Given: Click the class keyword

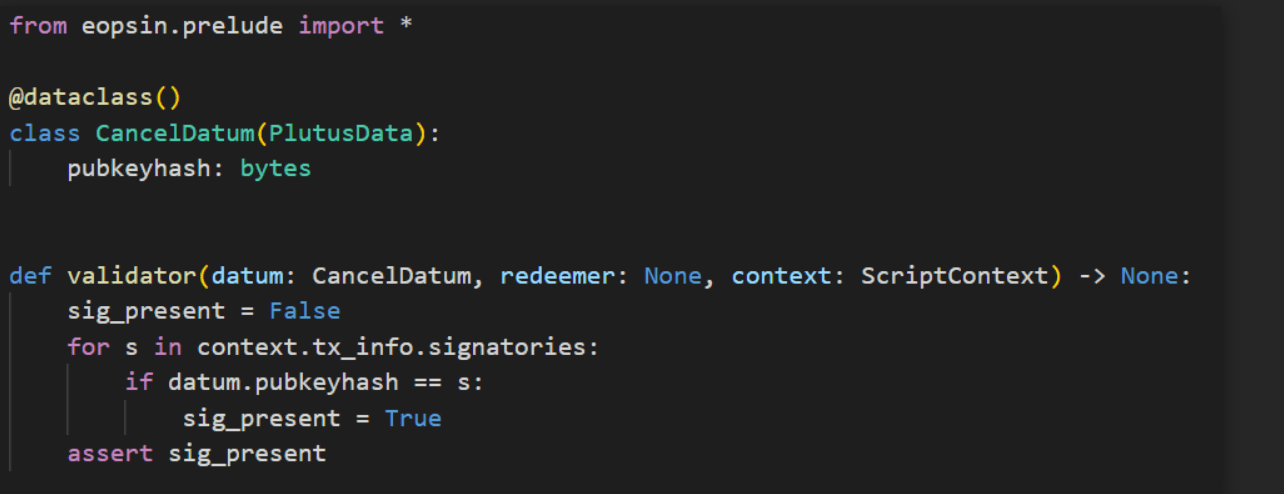Looking at the screenshot, I should [x=45, y=133].
